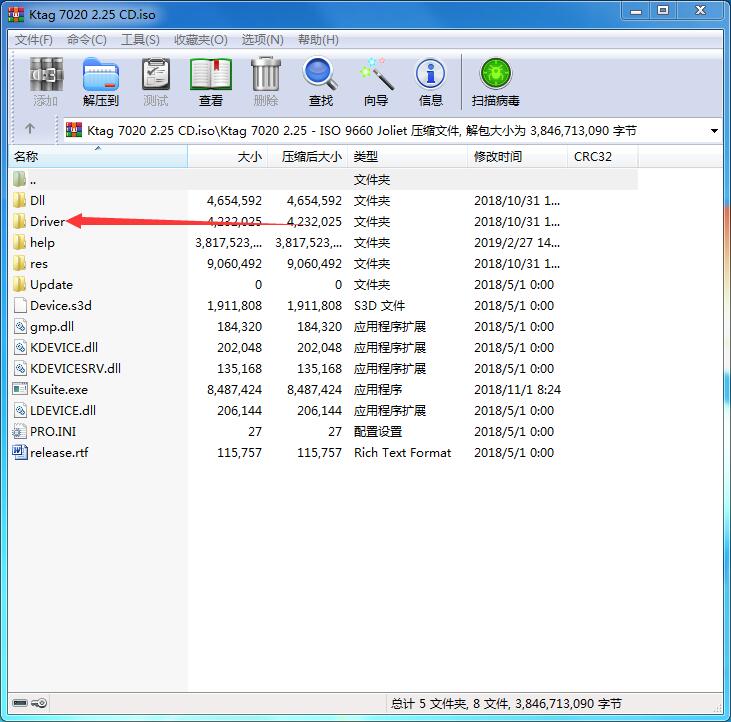Click the Scan Virus (扫描病毒) bug icon

pyautogui.click(x=496, y=73)
